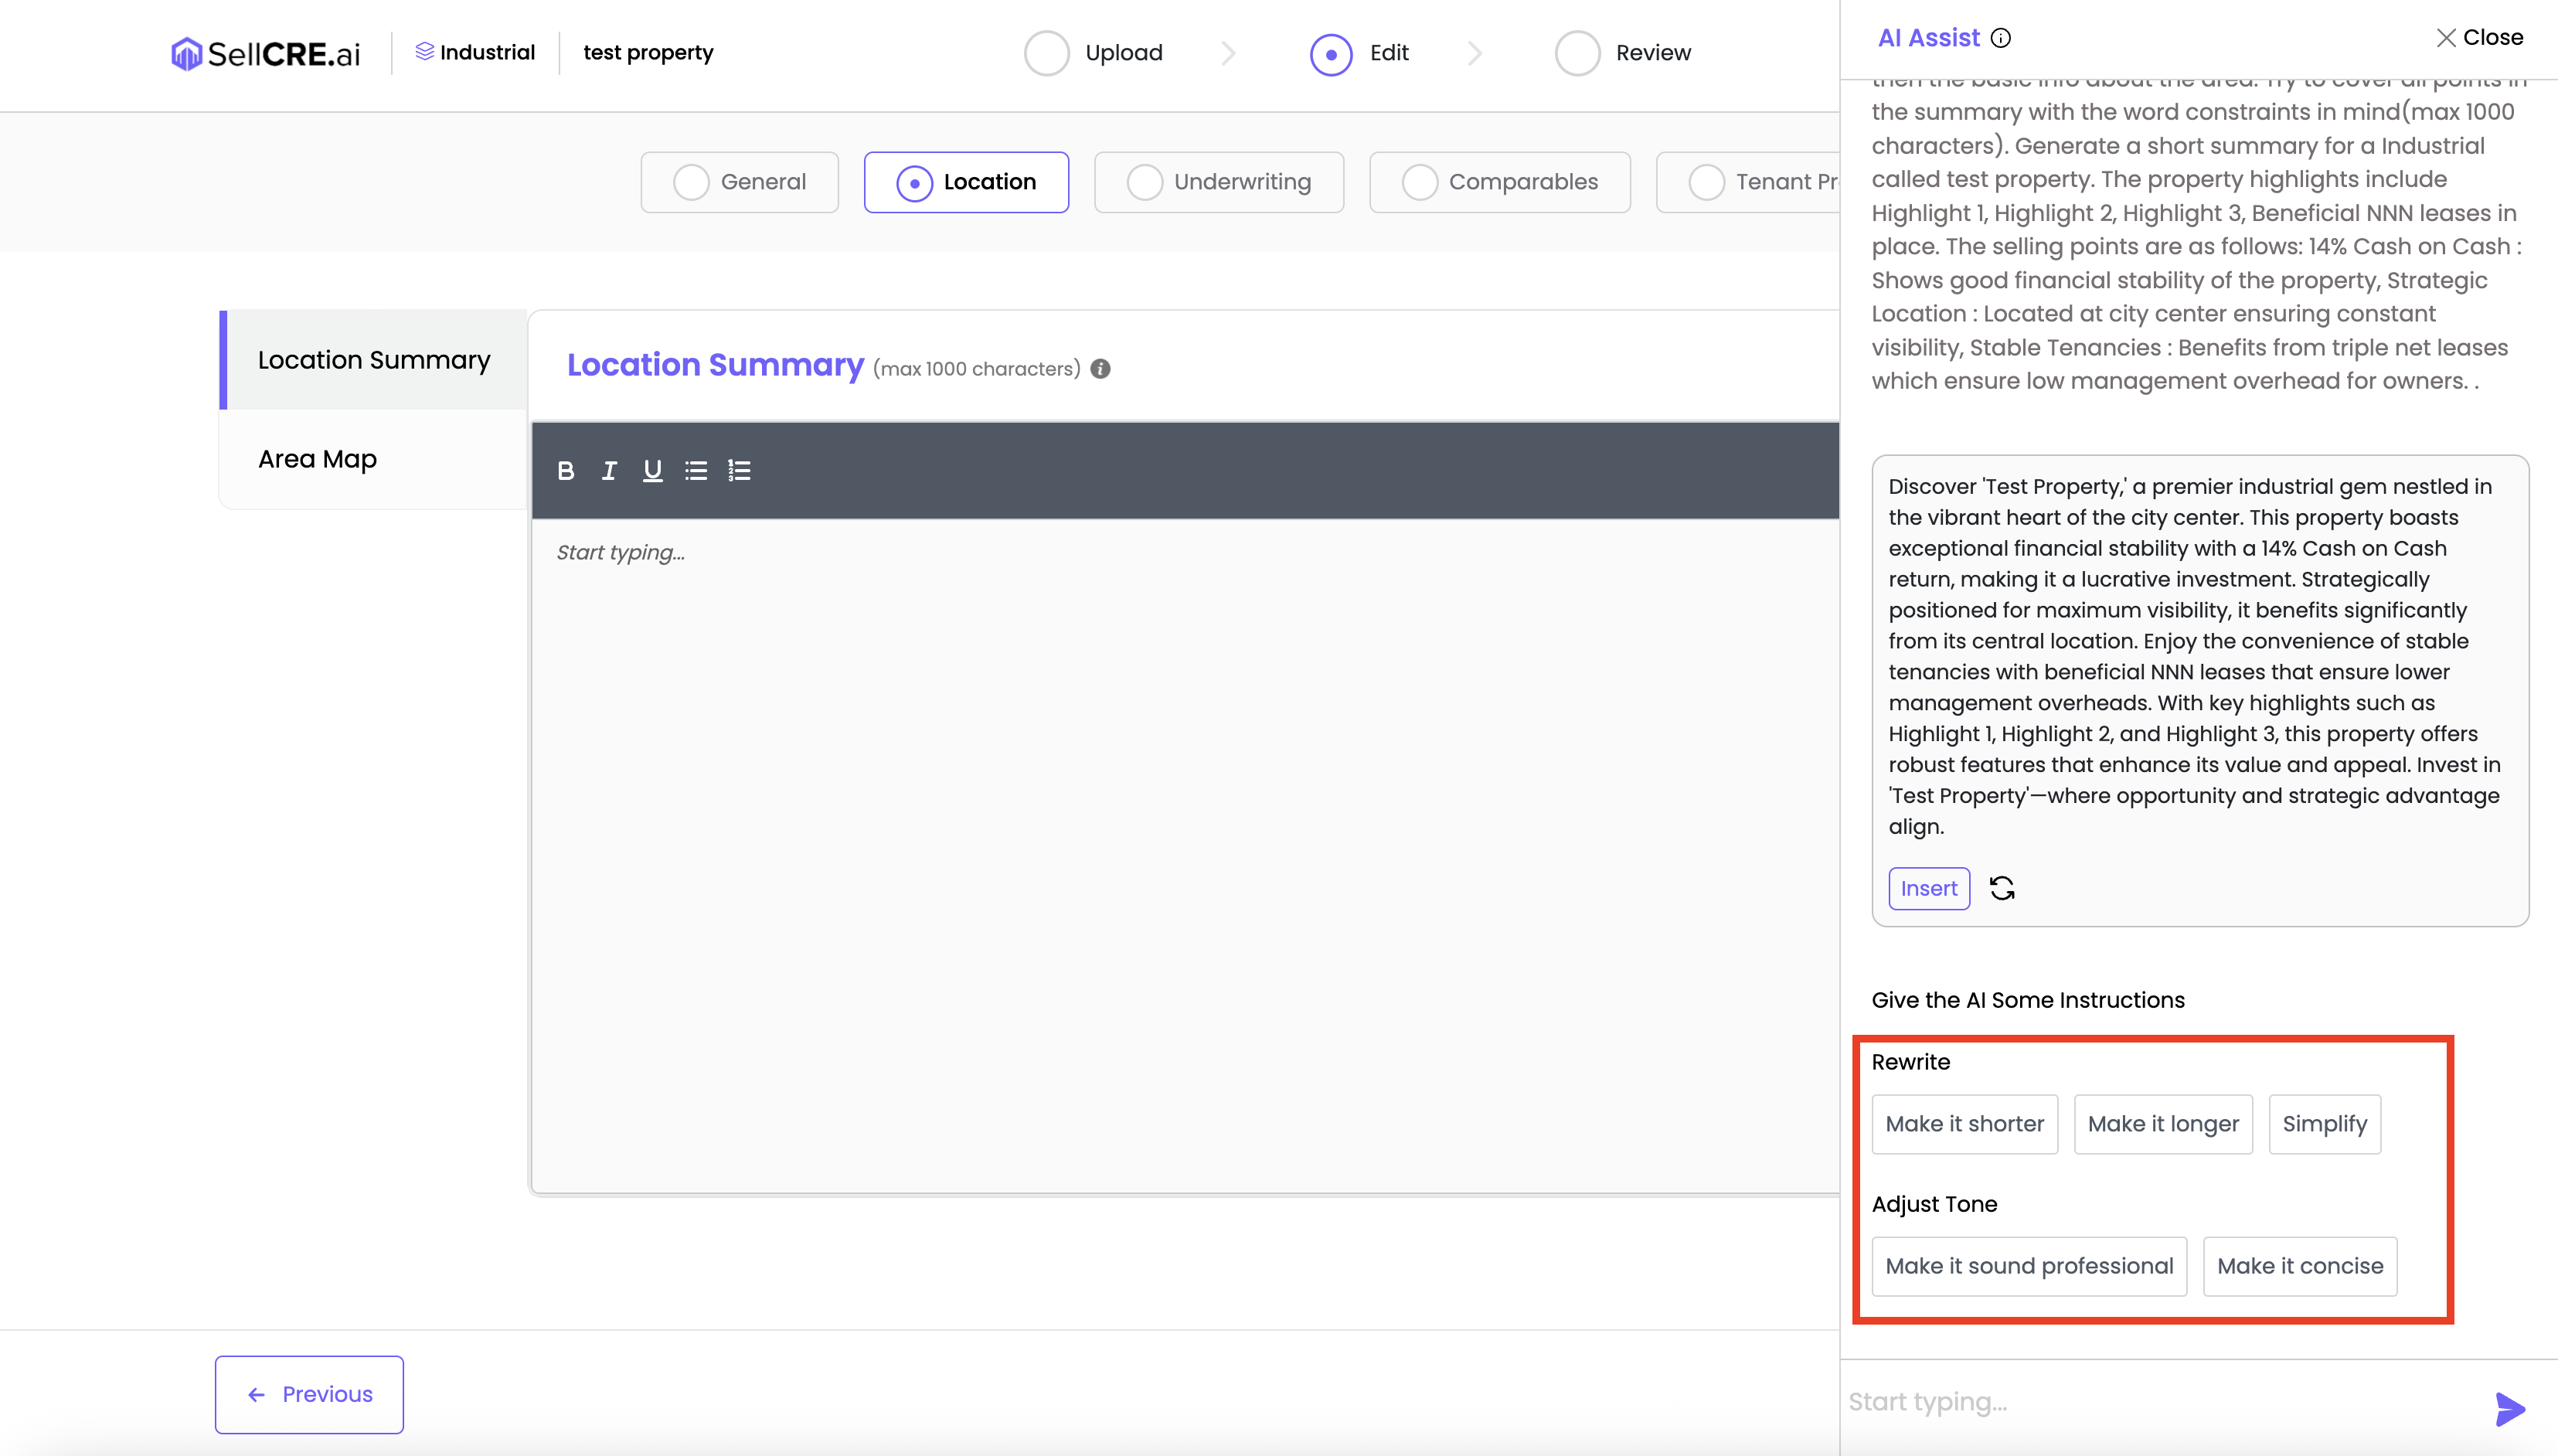The width and height of the screenshot is (2558, 1456).
Task: Insert a bulleted list
Action: click(696, 470)
